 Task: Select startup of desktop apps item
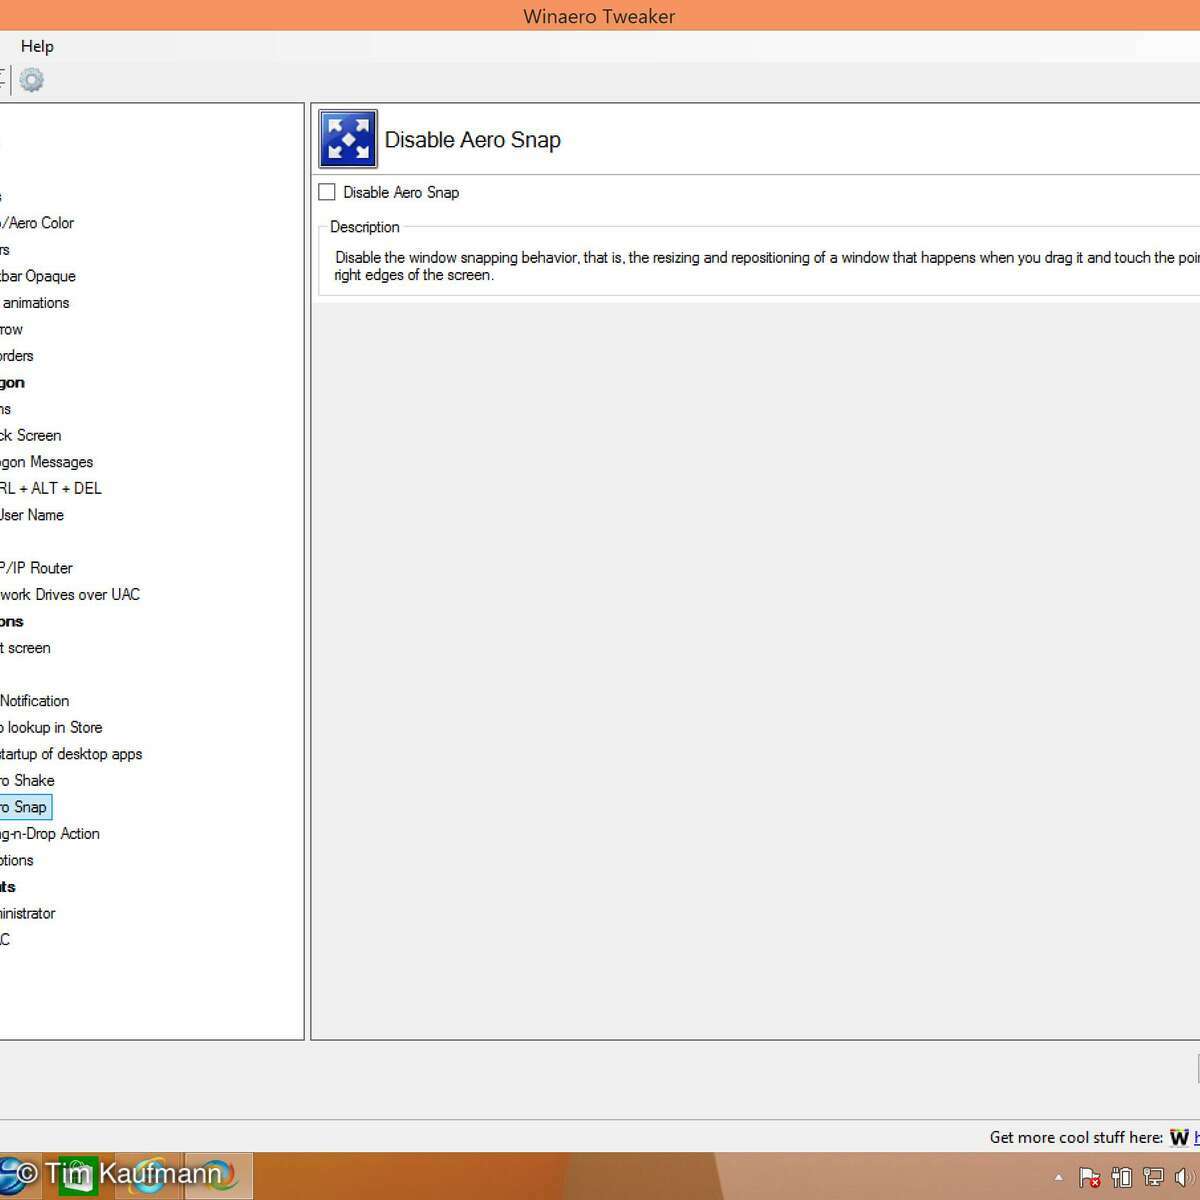[71, 754]
